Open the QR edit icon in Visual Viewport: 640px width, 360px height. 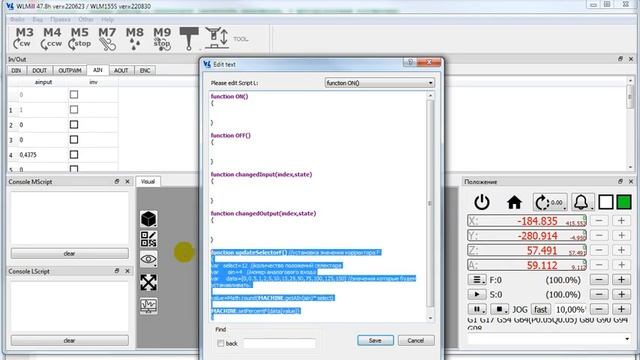[149, 239]
